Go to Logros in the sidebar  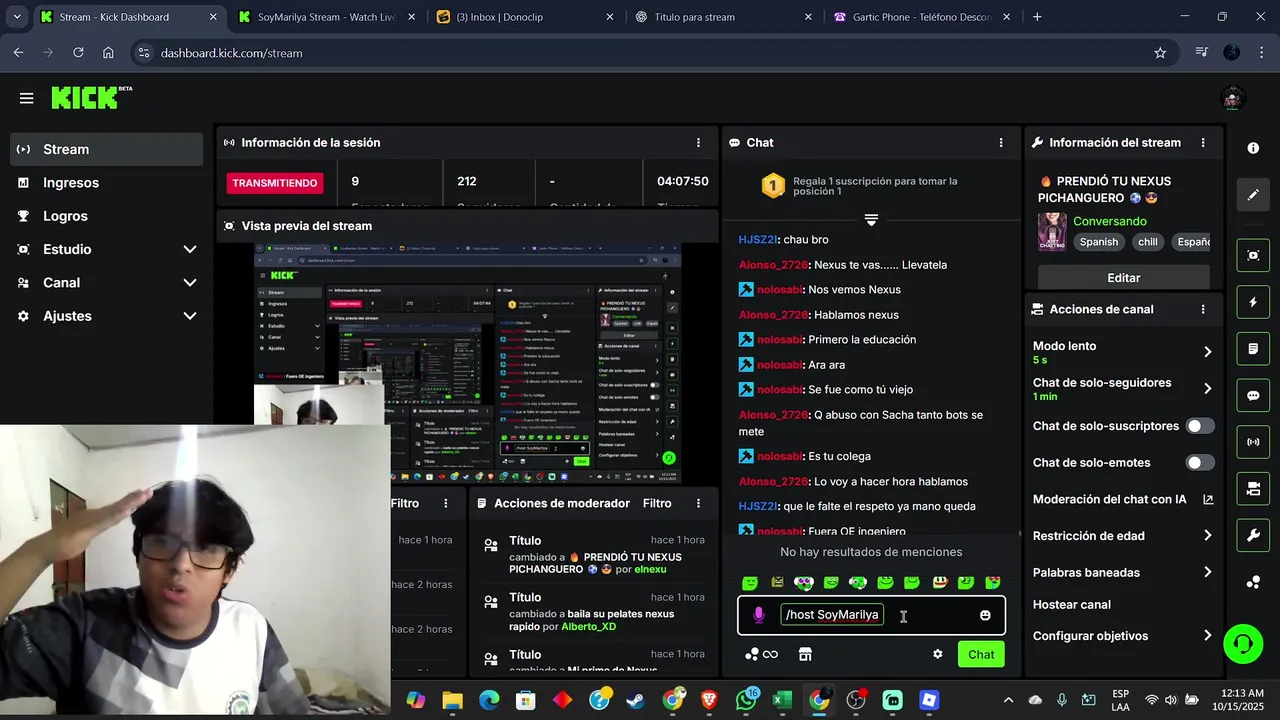pyautogui.click(x=106, y=216)
